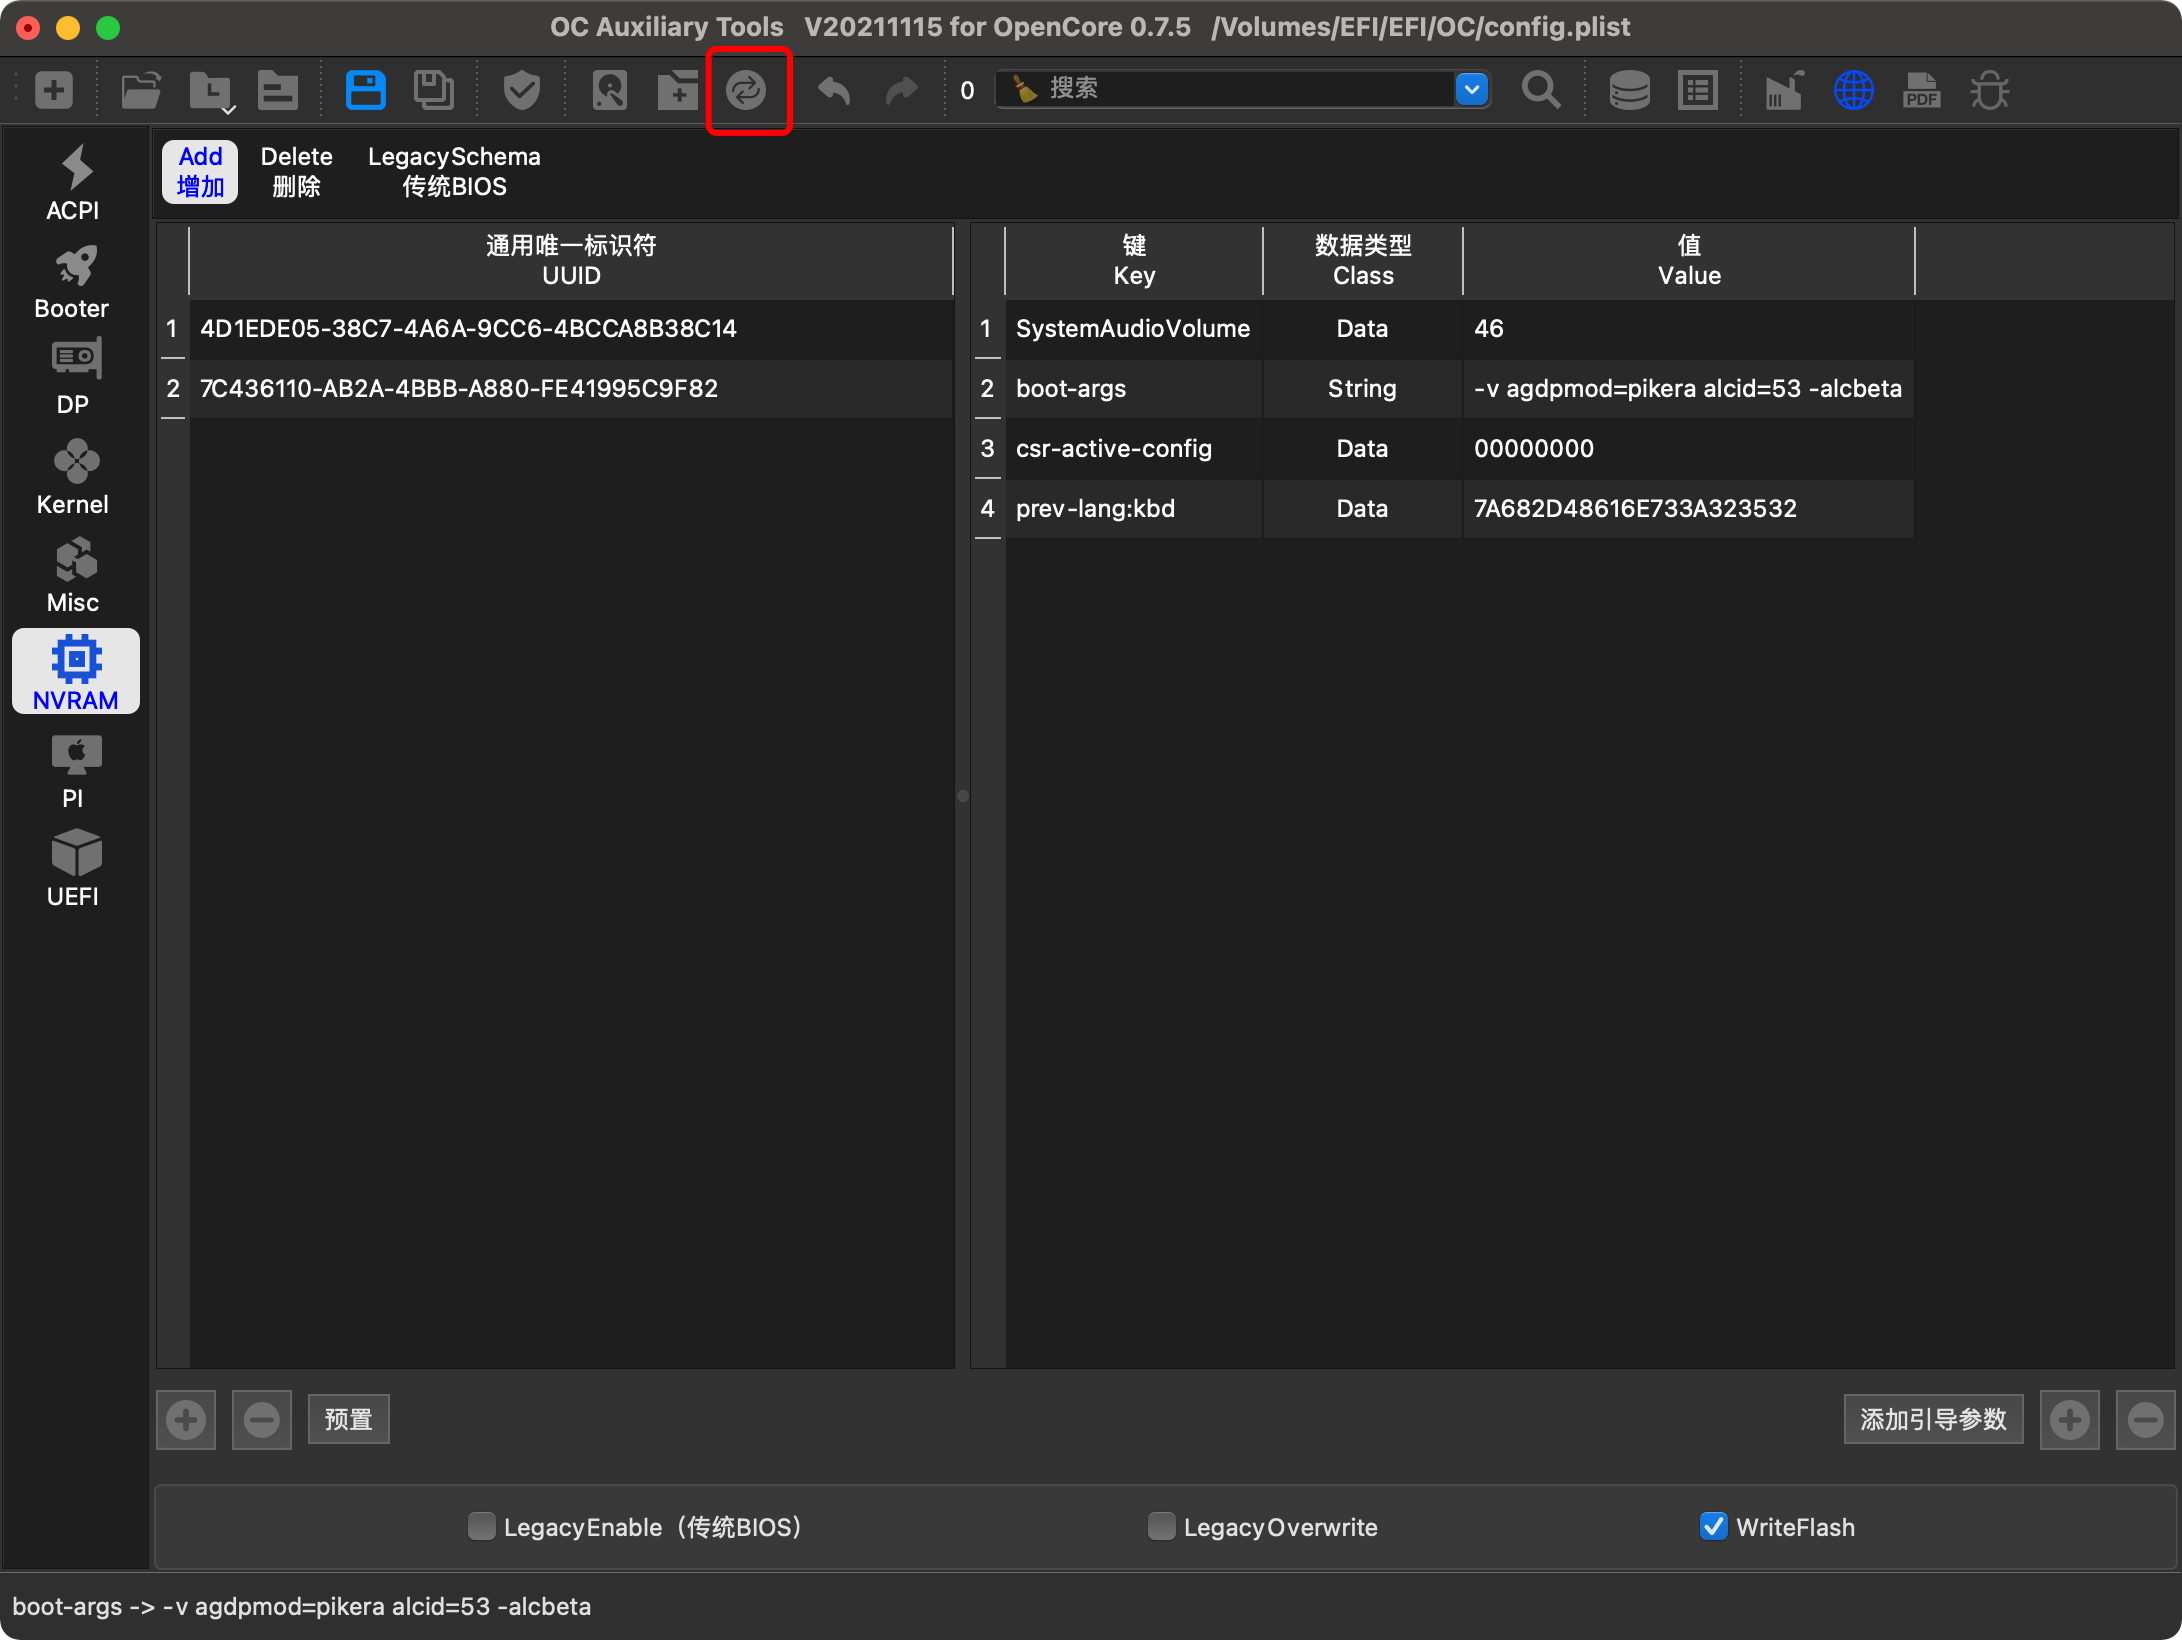Click the database stack icon

click(x=1629, y=90)
